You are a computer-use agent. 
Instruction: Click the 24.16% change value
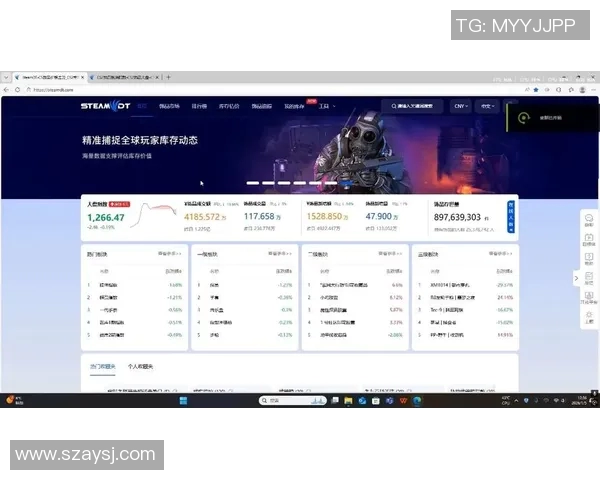(x=505, y=297)
